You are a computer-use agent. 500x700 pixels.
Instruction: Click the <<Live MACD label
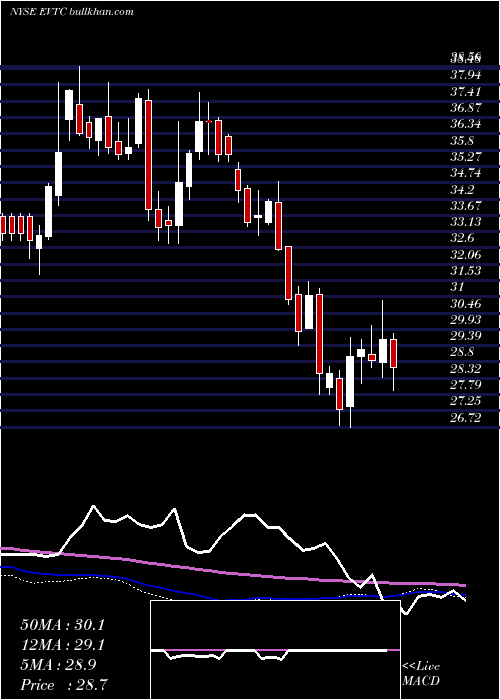tap(421, 674)
